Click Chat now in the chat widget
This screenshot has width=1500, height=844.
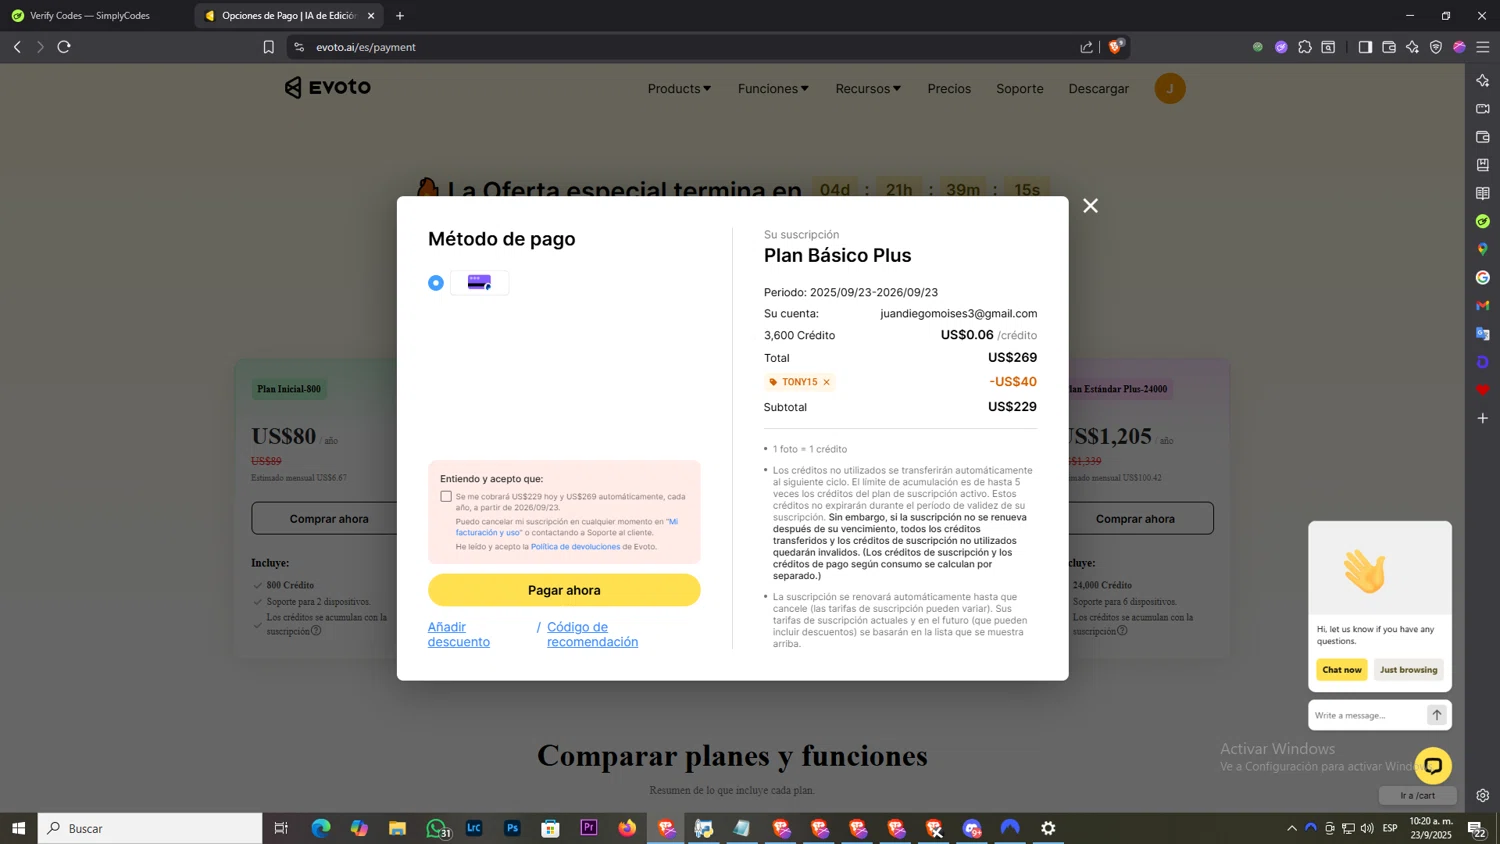[1341, 670]
